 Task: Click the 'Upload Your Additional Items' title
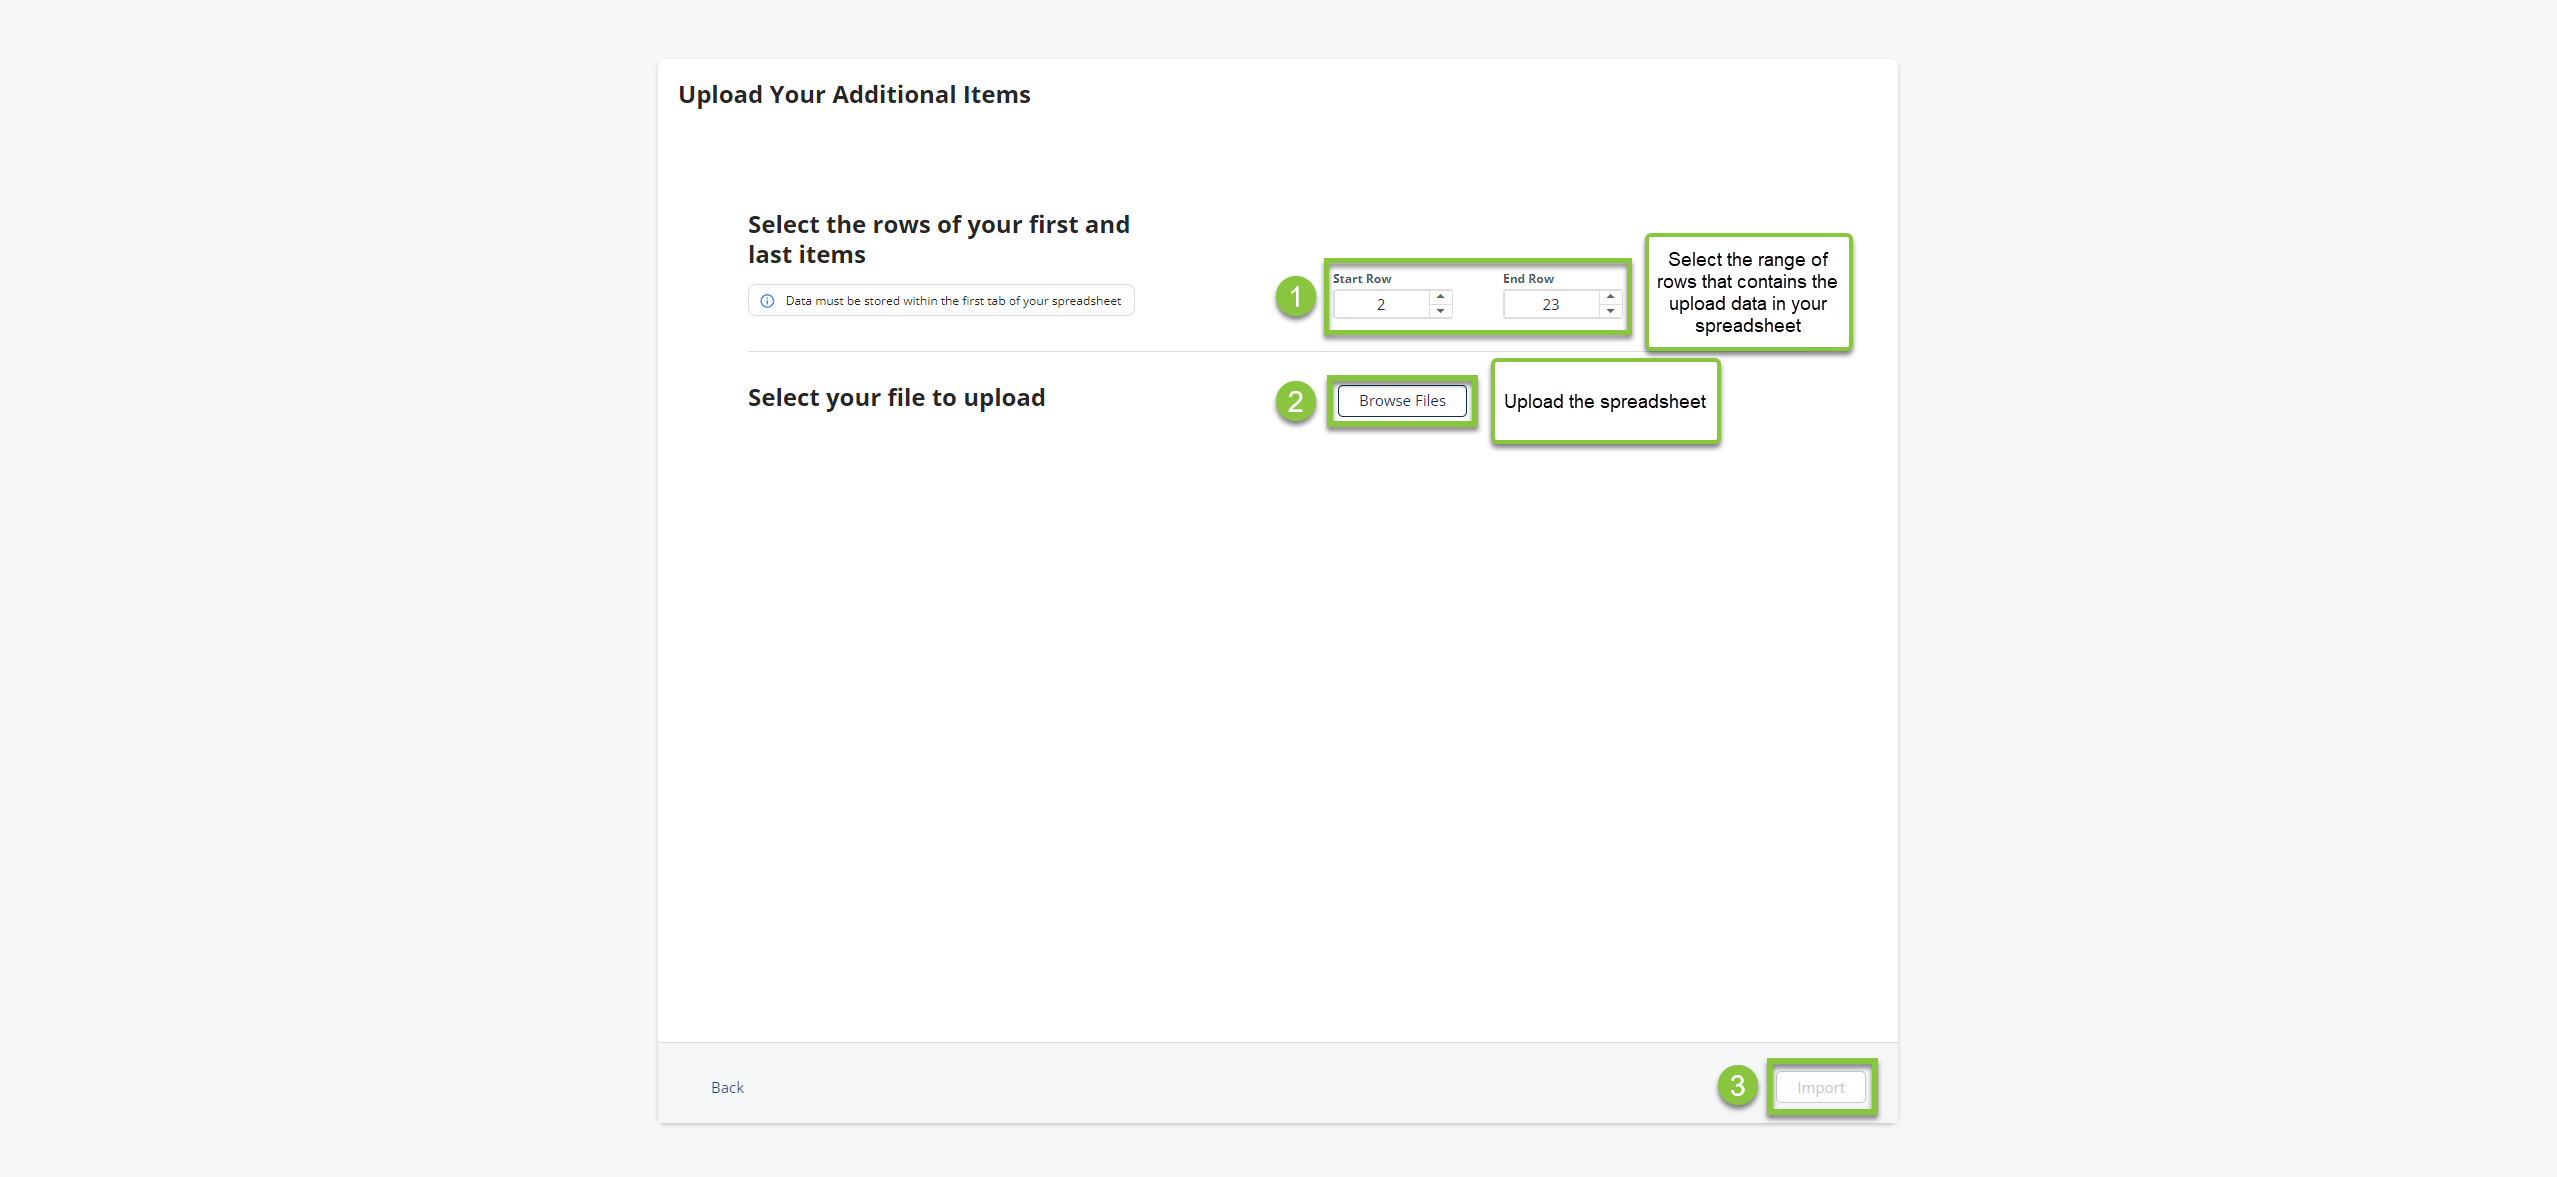pos(854,95)
